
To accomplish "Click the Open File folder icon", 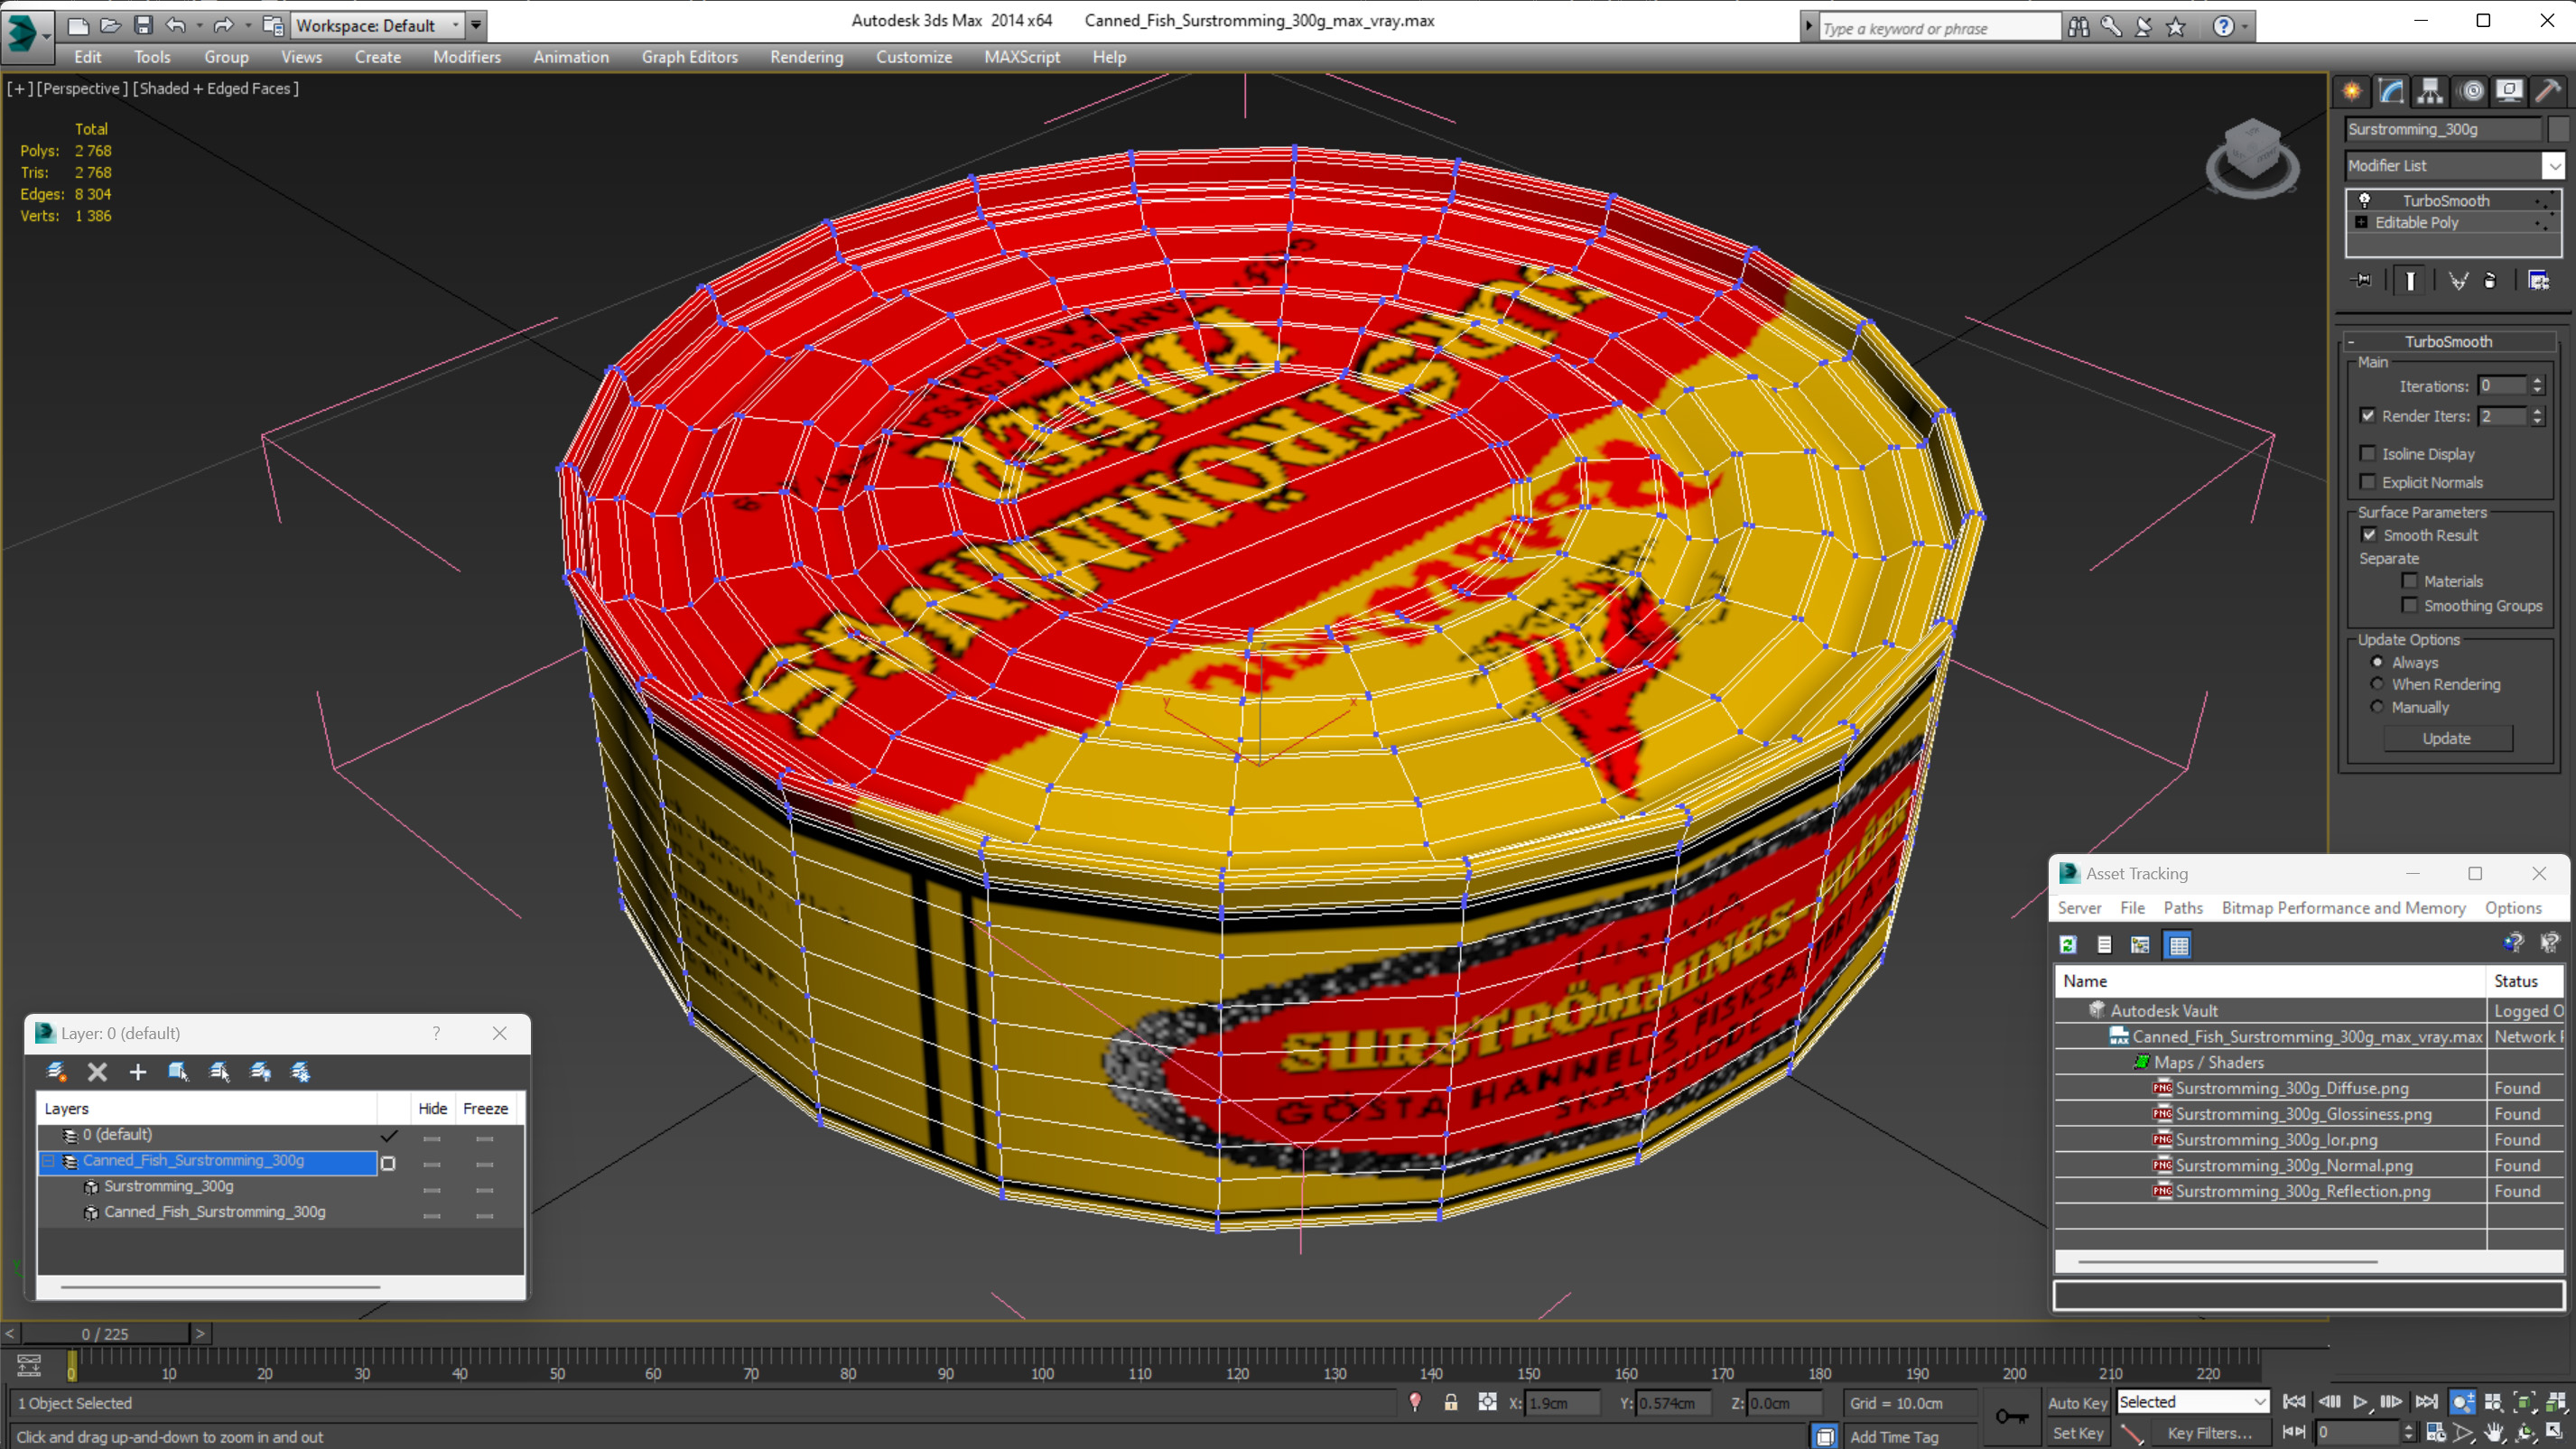I will (110, 25).
